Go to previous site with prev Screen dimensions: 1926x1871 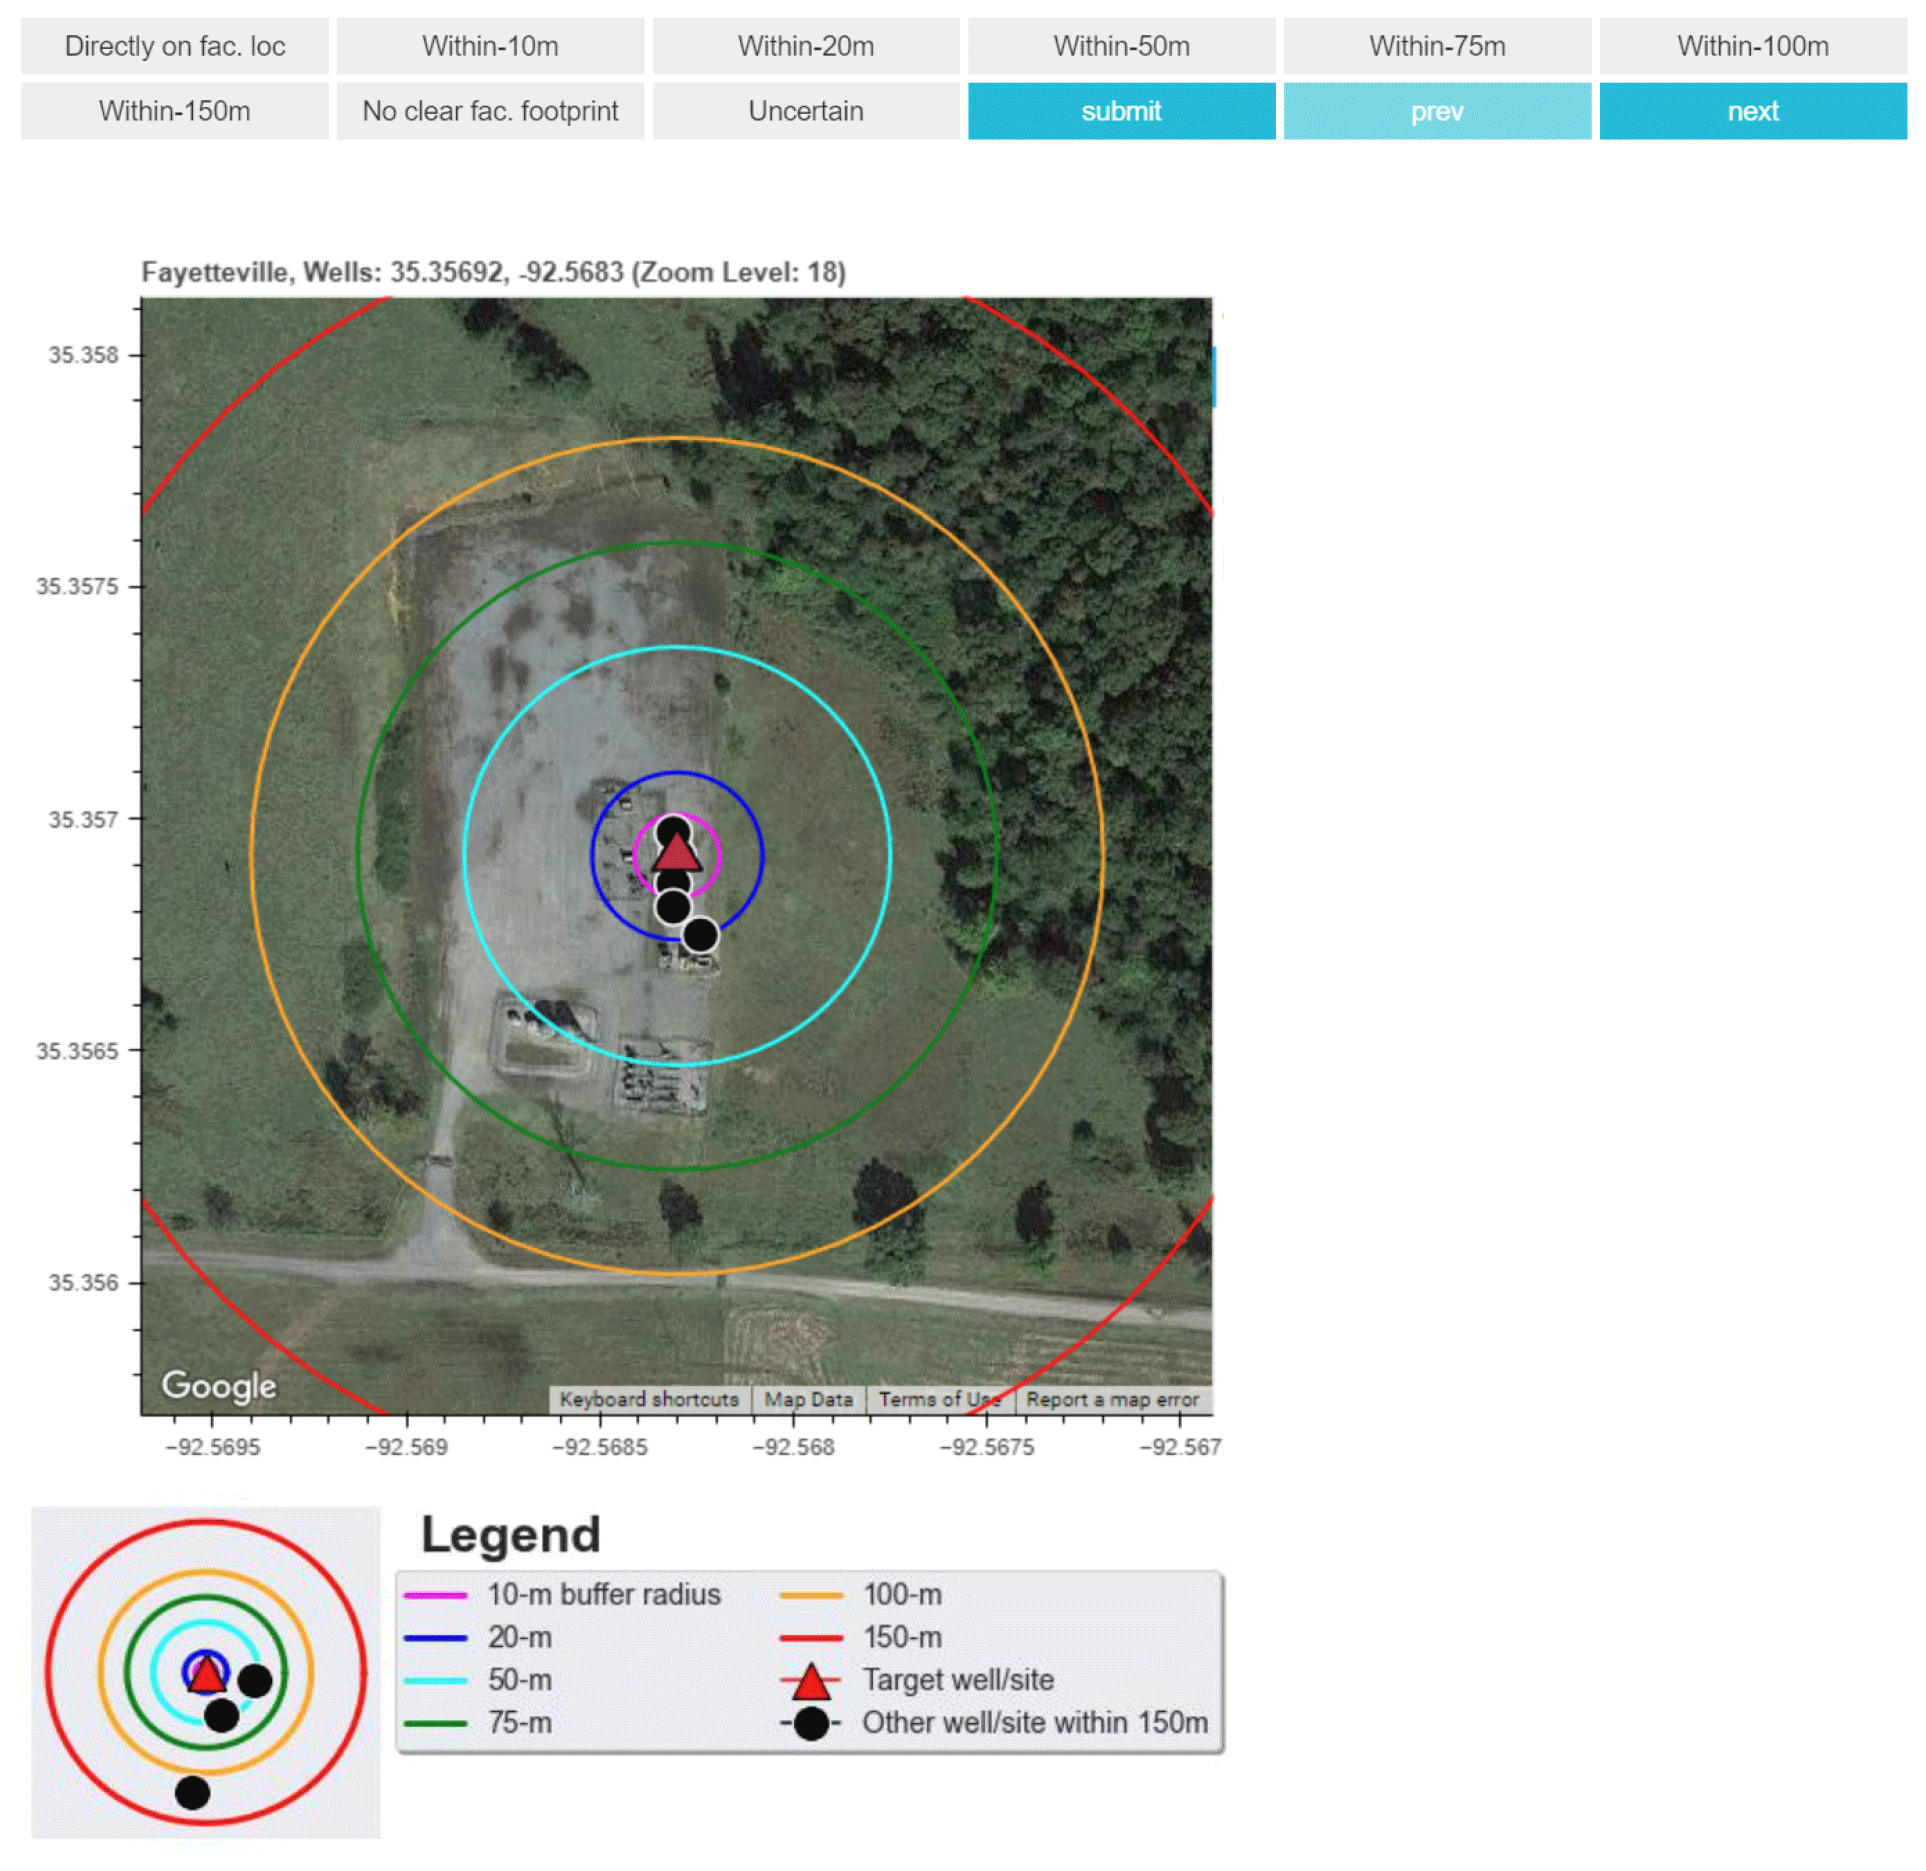(x=1437, y=111)
